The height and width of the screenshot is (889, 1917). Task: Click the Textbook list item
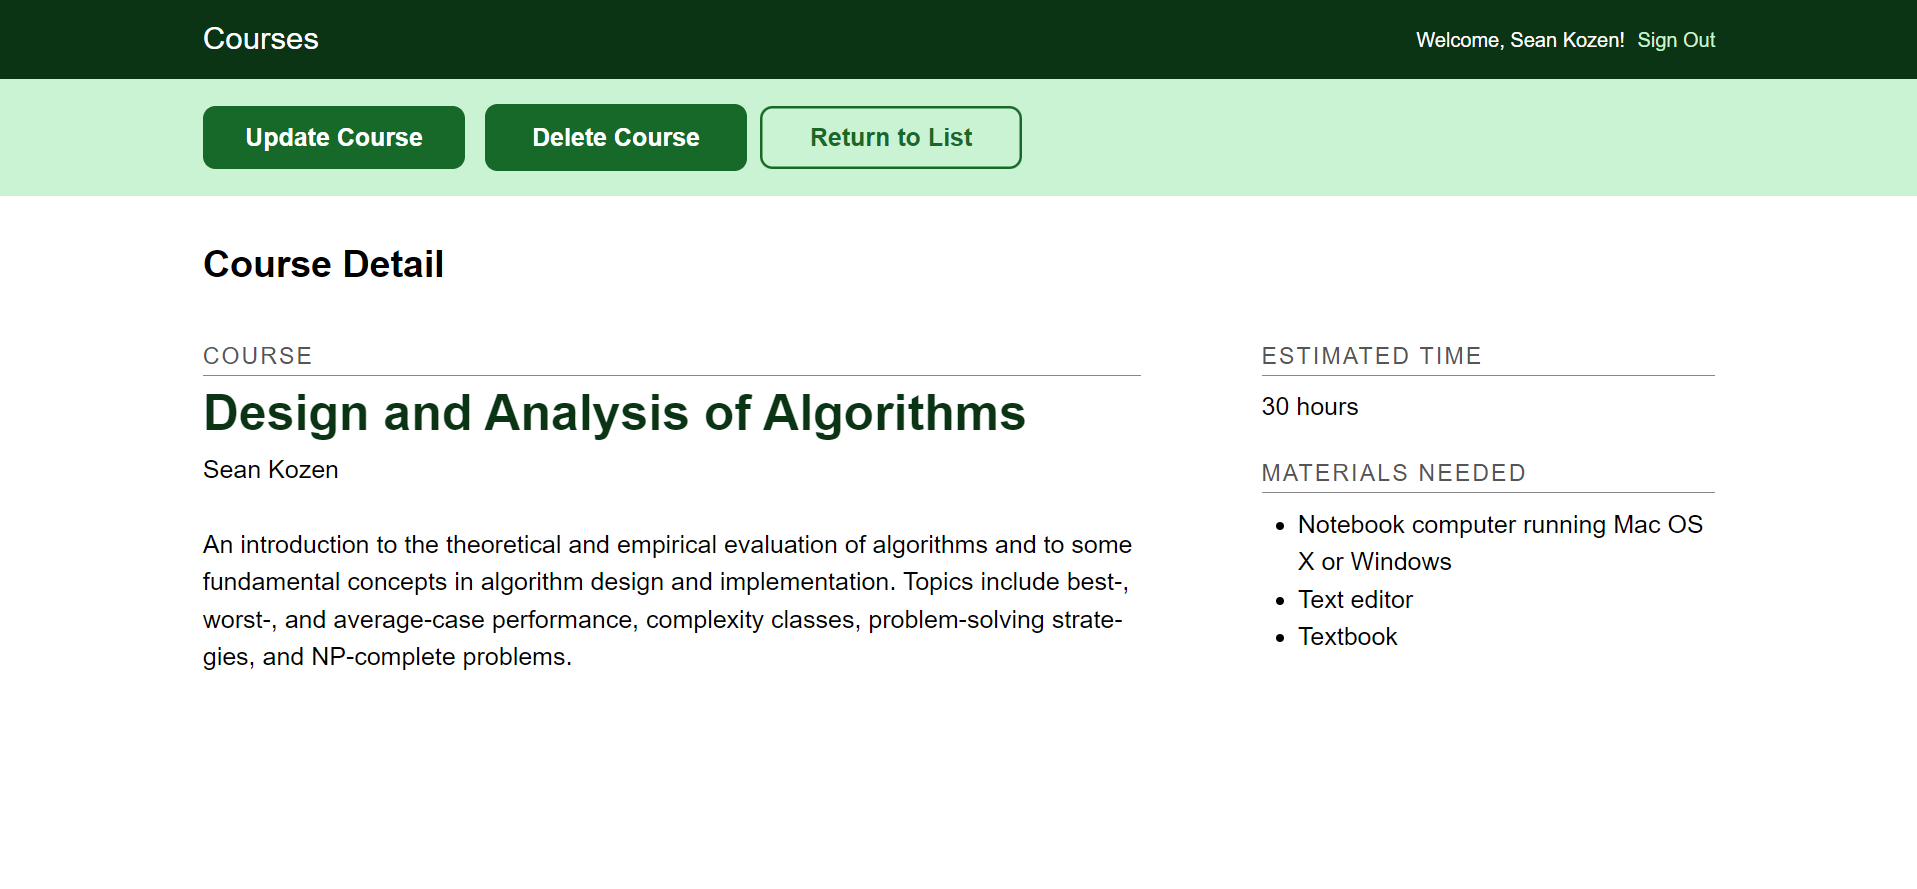point(1347,637)
